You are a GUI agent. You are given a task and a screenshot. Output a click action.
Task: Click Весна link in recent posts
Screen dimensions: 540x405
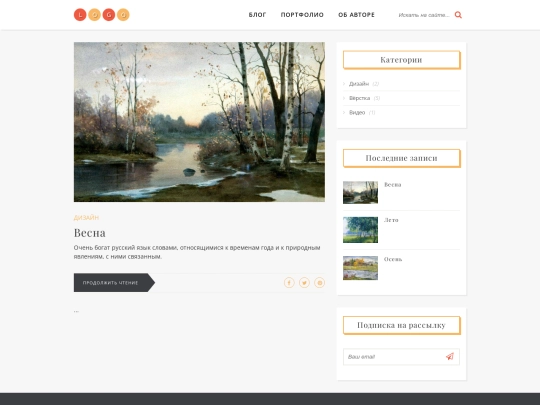393,185
